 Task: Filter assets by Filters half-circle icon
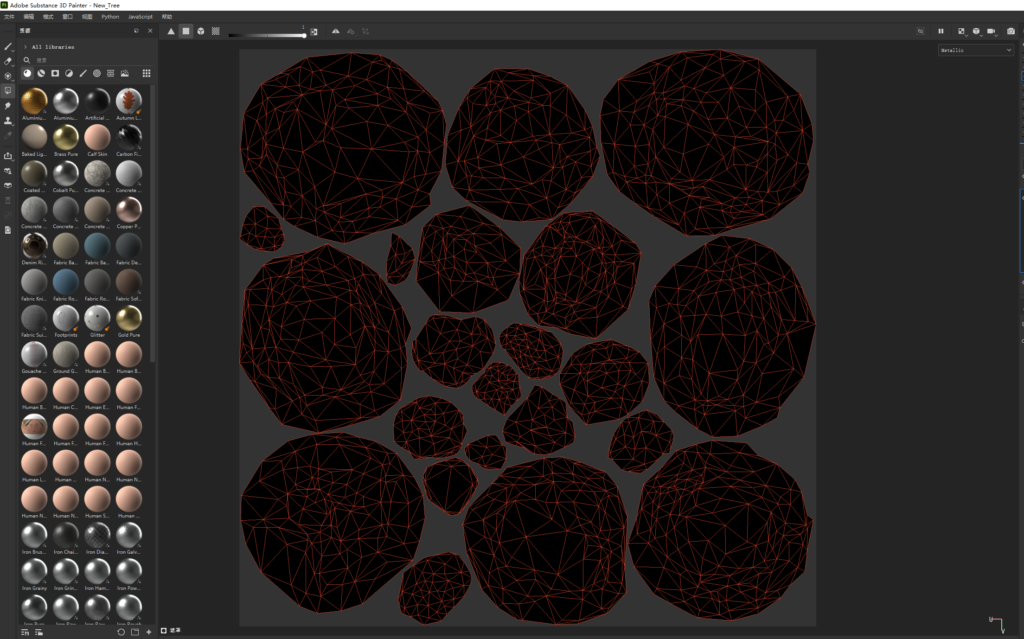tap(69, 73)
